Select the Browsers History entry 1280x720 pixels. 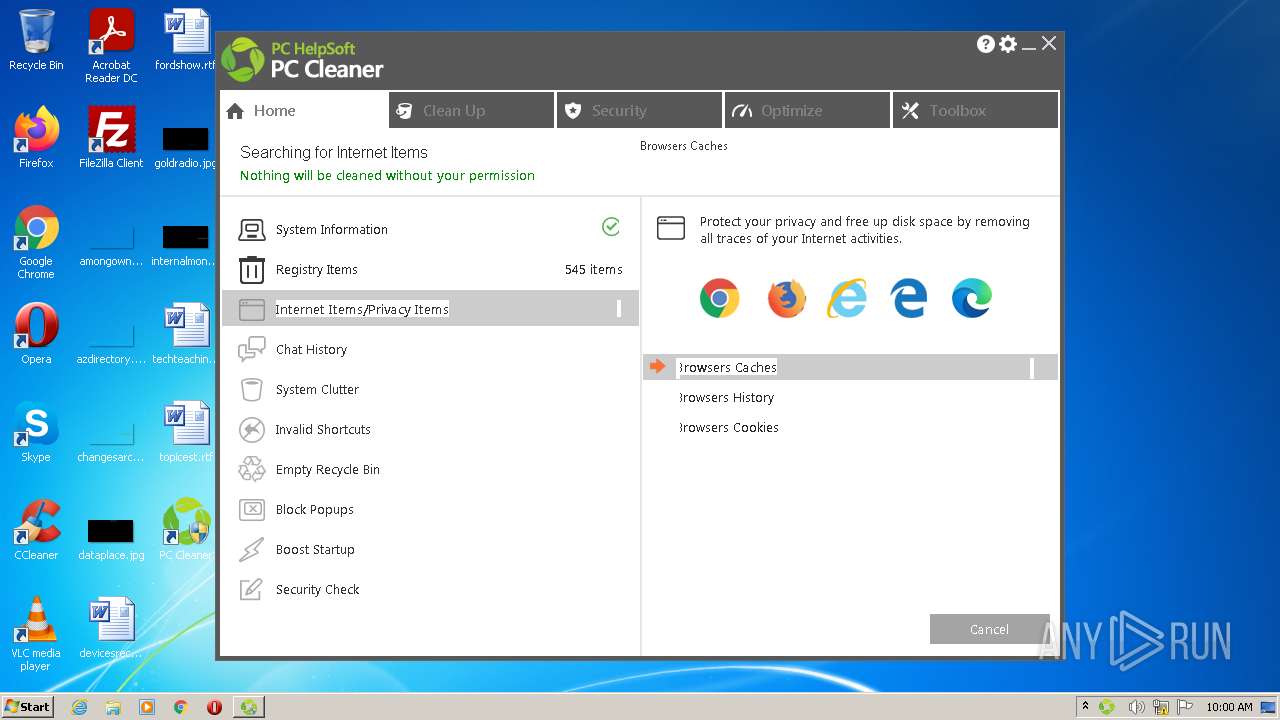pos(726,398)
